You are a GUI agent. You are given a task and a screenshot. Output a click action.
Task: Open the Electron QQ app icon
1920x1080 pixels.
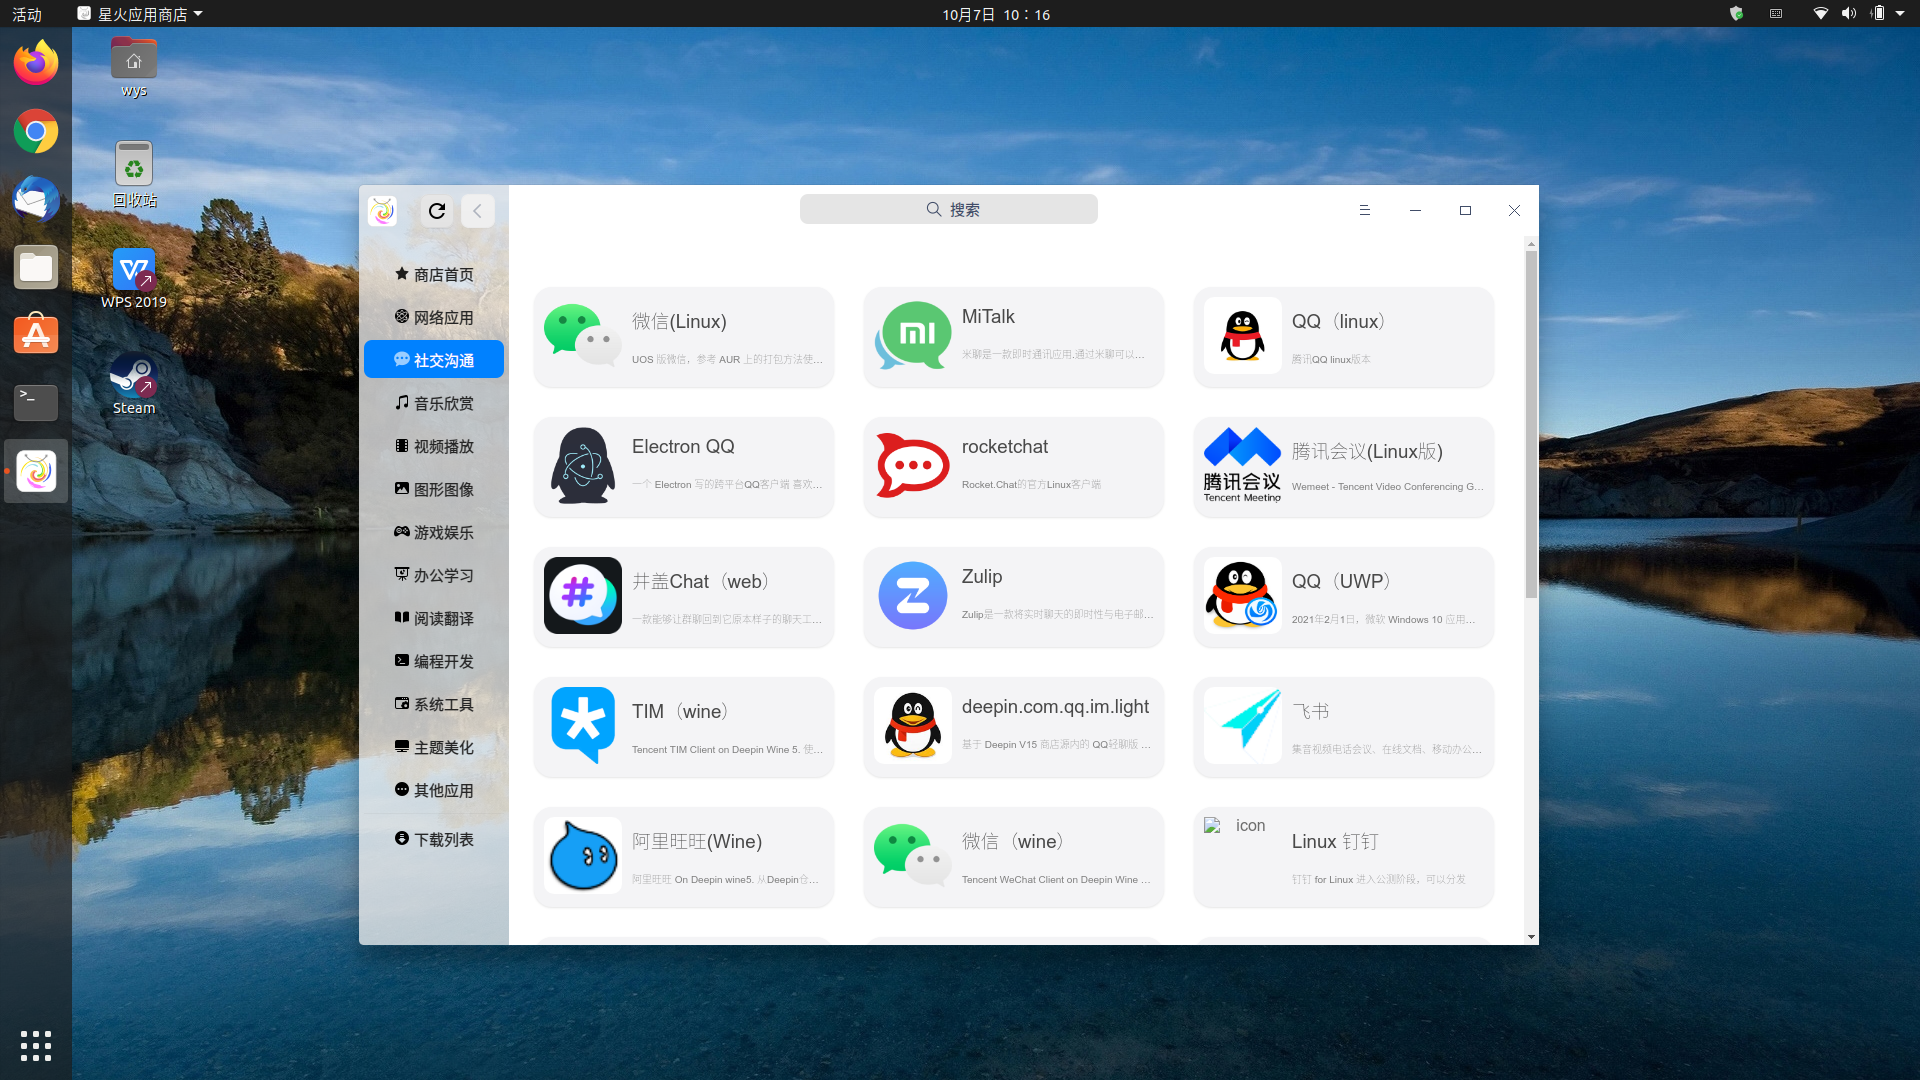[582, 466]
